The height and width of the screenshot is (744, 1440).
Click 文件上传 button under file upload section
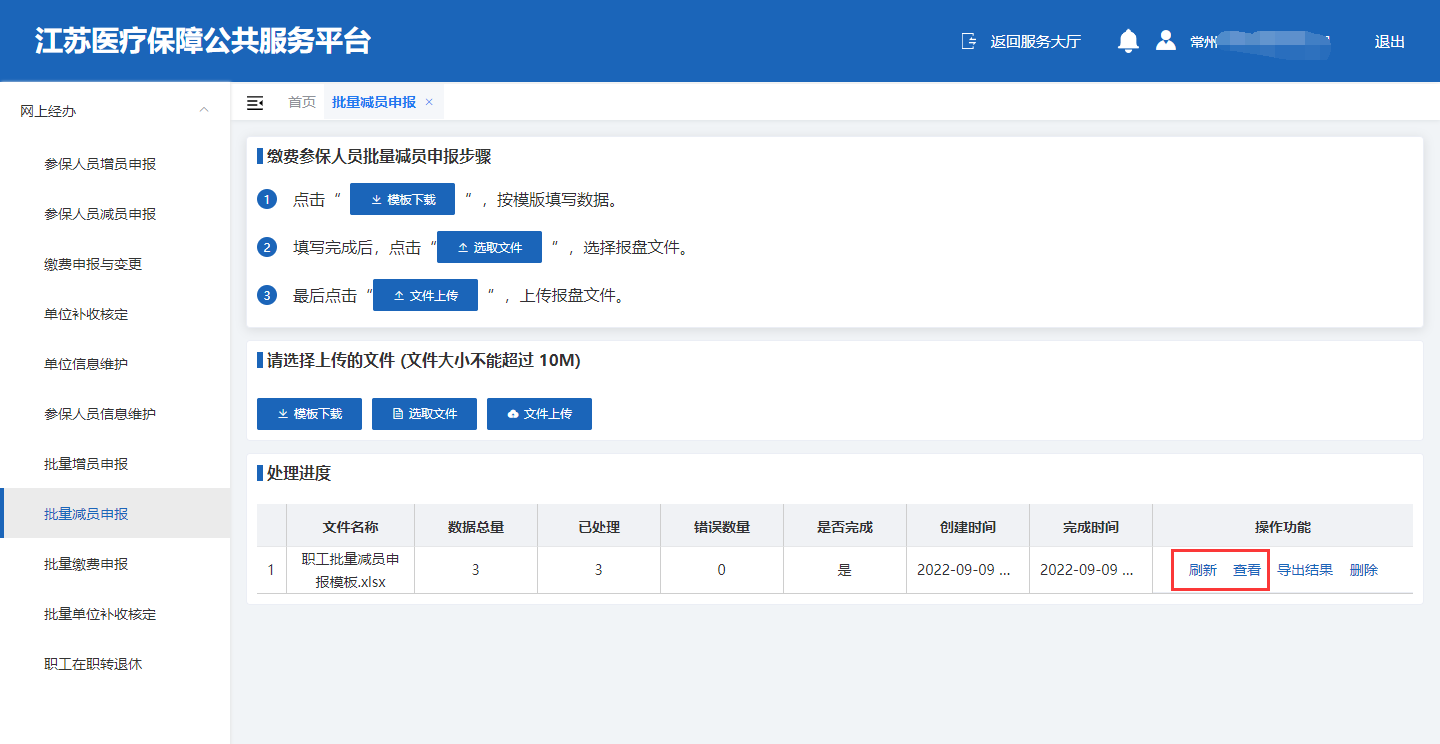[x=539, y=414]
